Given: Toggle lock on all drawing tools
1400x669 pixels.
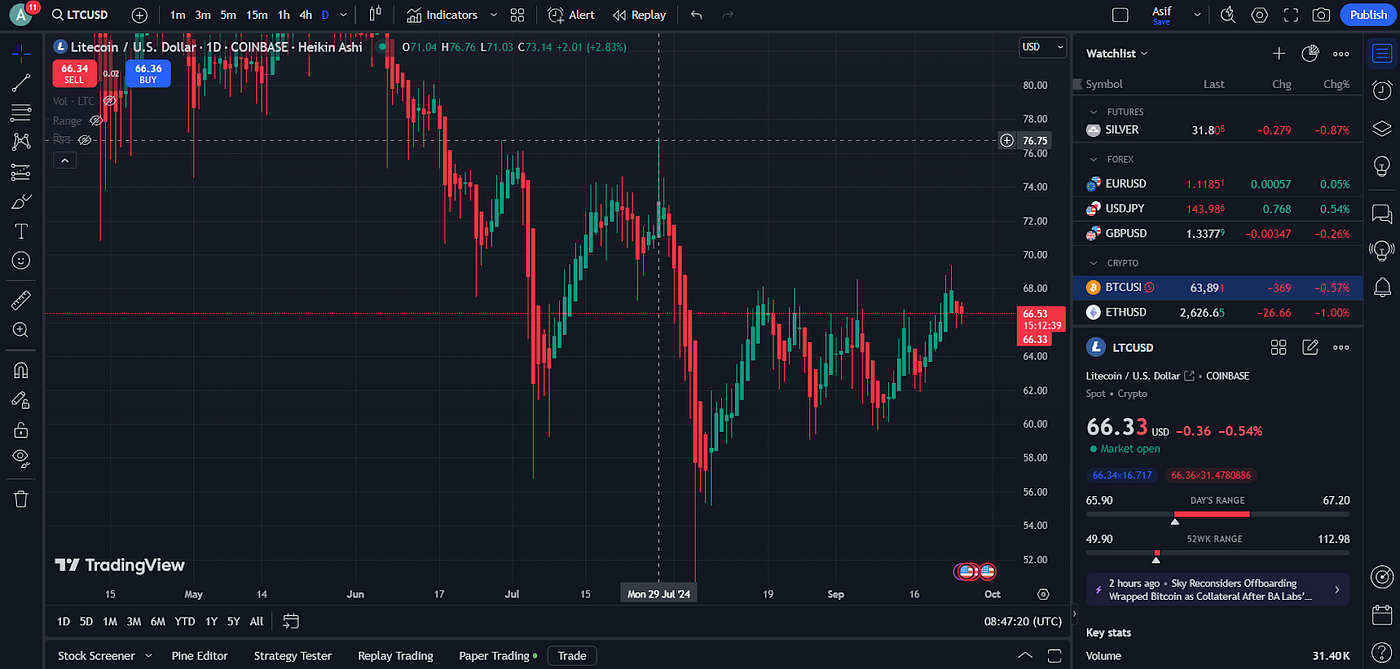Looking at the screenshot, I should click(20, 429).
